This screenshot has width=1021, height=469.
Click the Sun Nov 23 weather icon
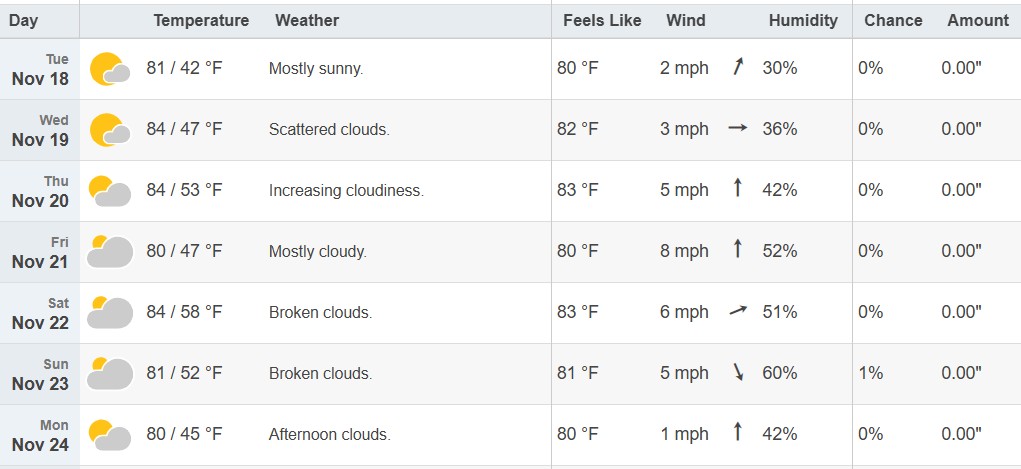(110, 374)
